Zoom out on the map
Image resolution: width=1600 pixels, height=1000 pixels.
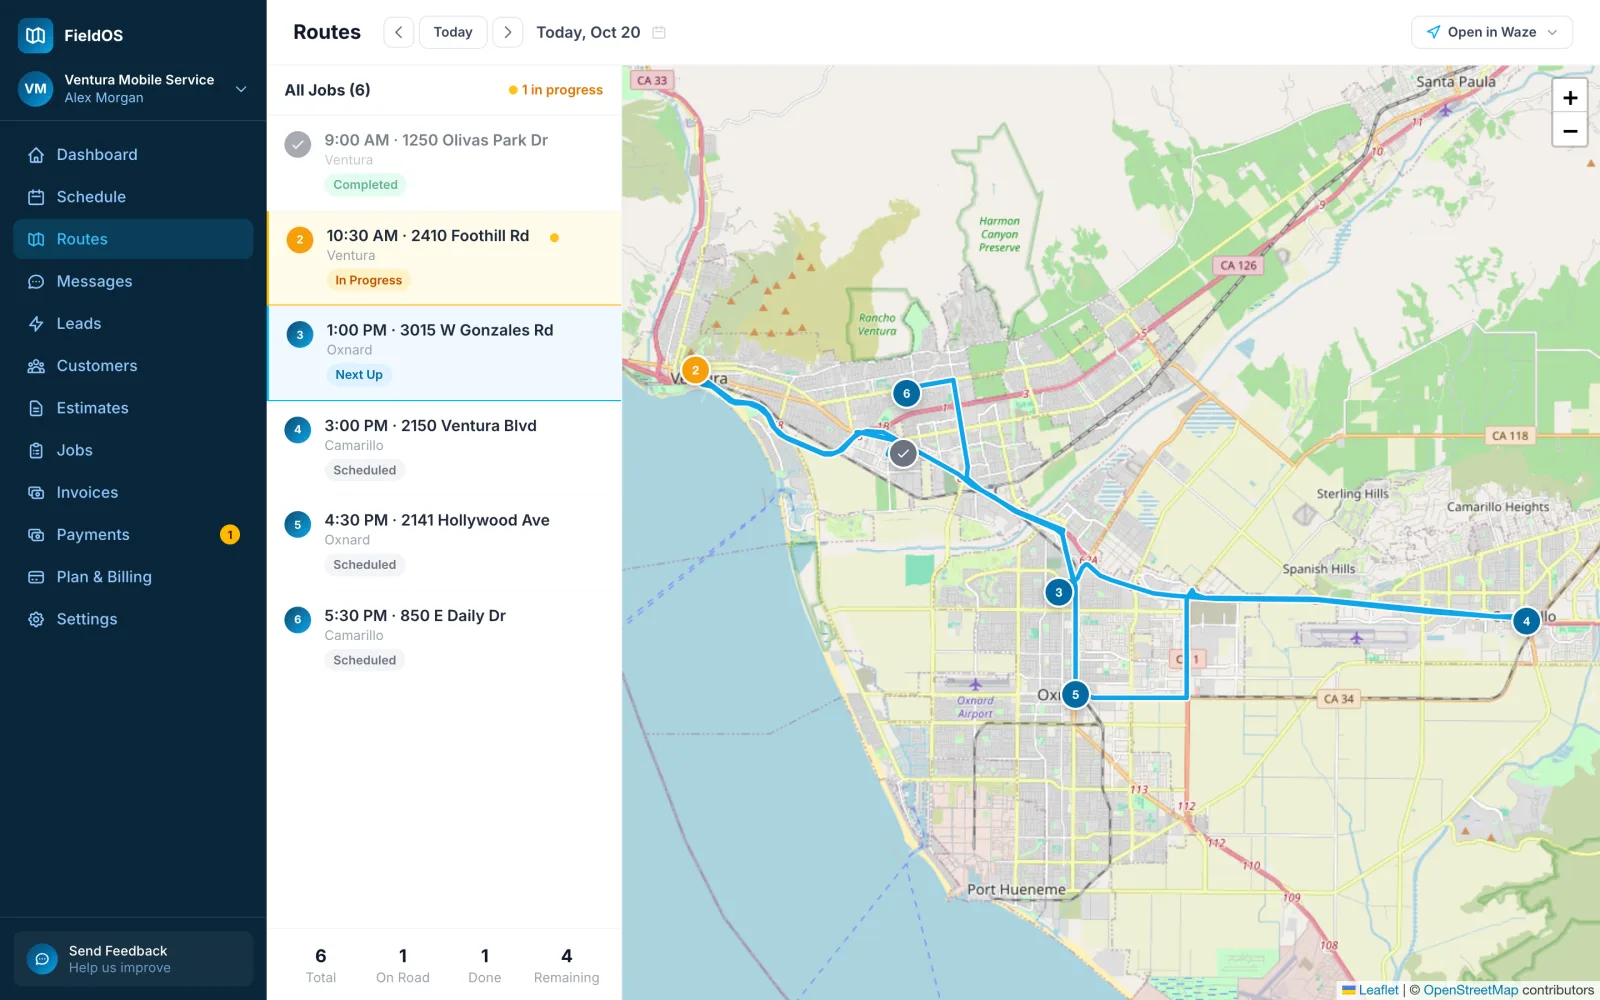[1570, 130]
